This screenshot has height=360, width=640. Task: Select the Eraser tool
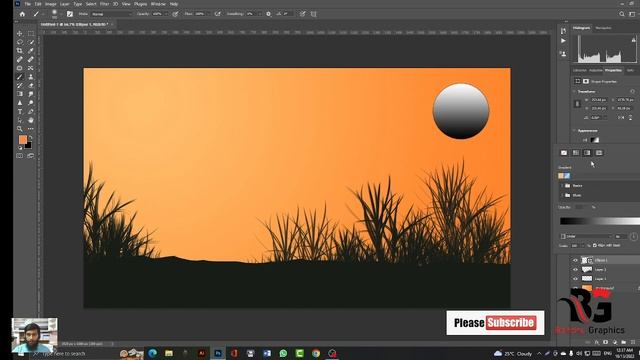[31, 85]
